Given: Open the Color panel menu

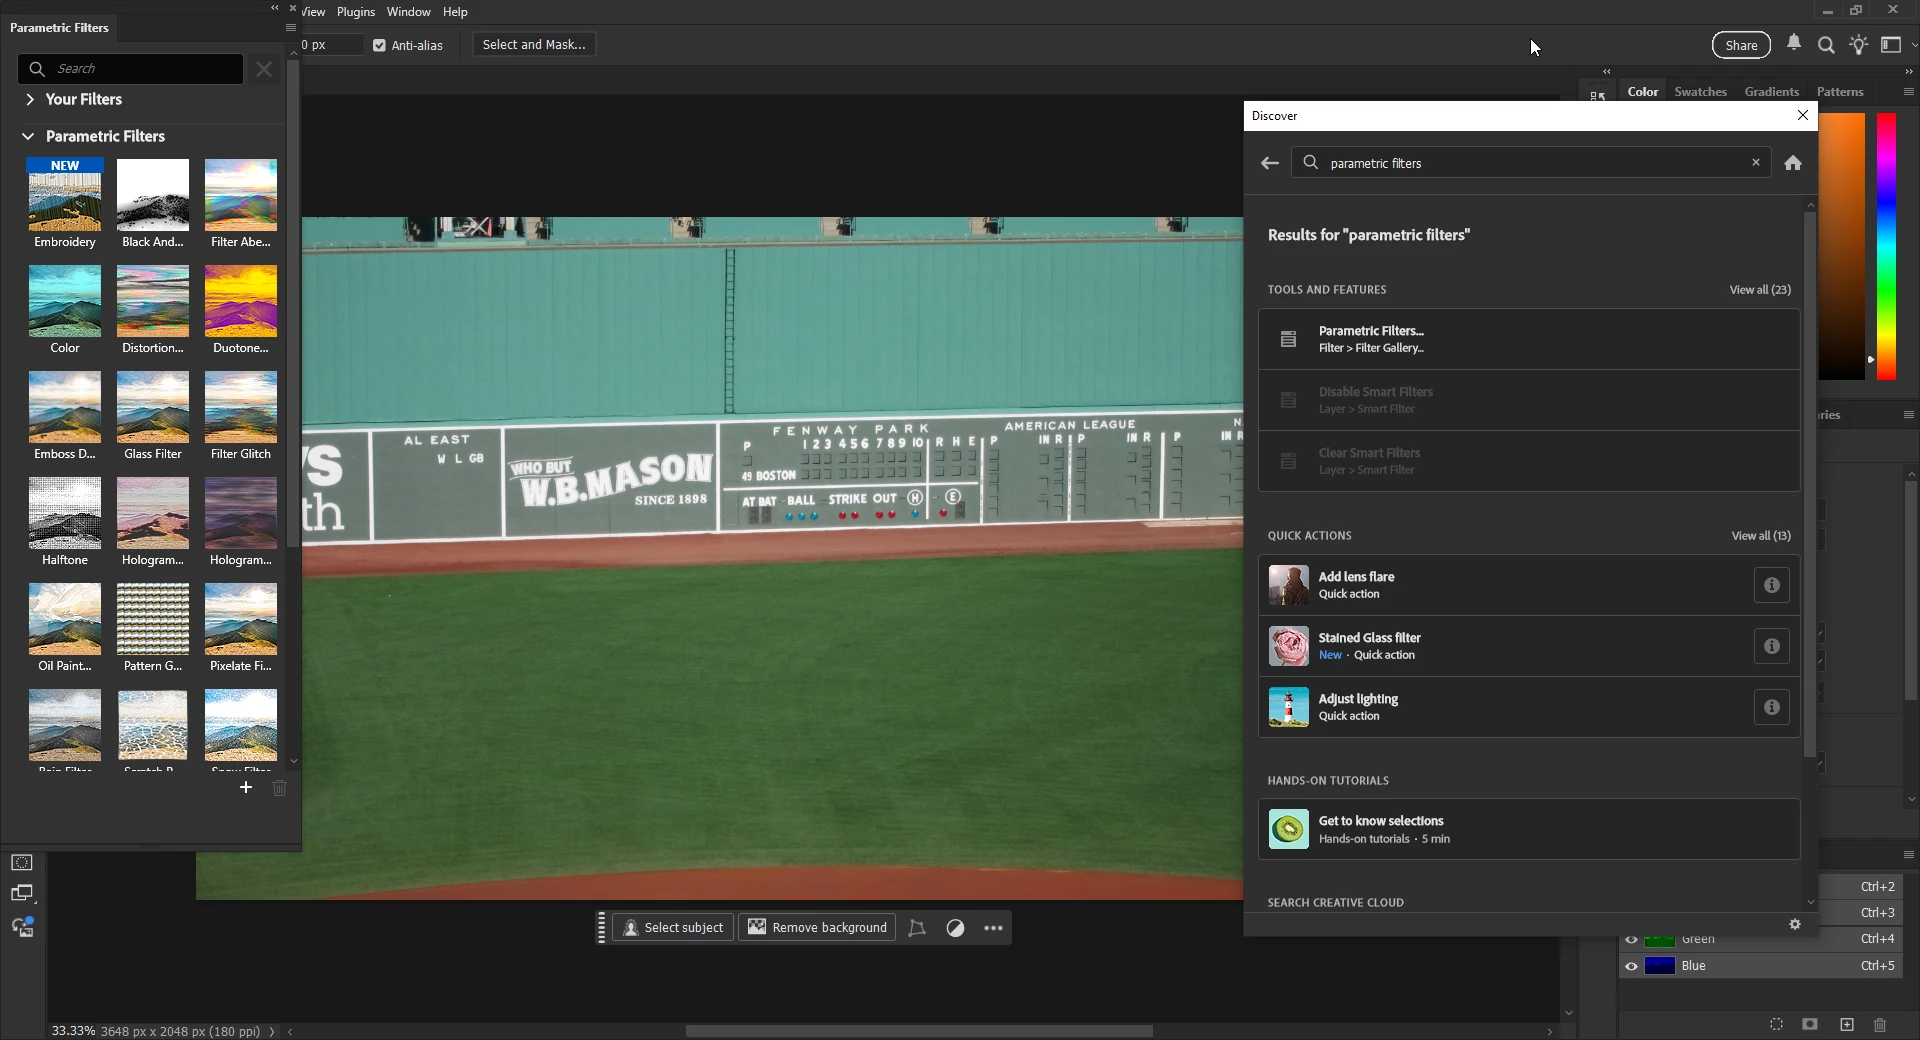Looking at the screenshot, I should coord(1908,92).
